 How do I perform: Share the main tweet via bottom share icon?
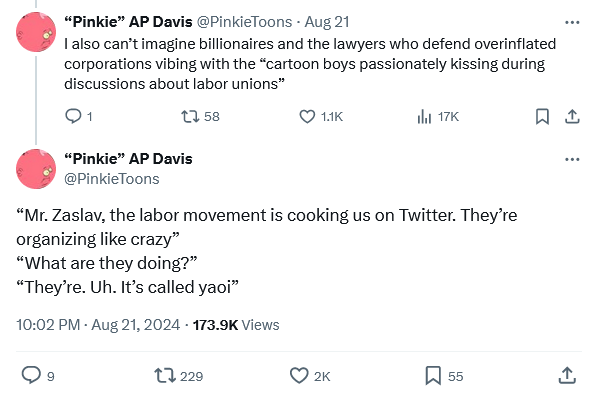tap(567, 375)
